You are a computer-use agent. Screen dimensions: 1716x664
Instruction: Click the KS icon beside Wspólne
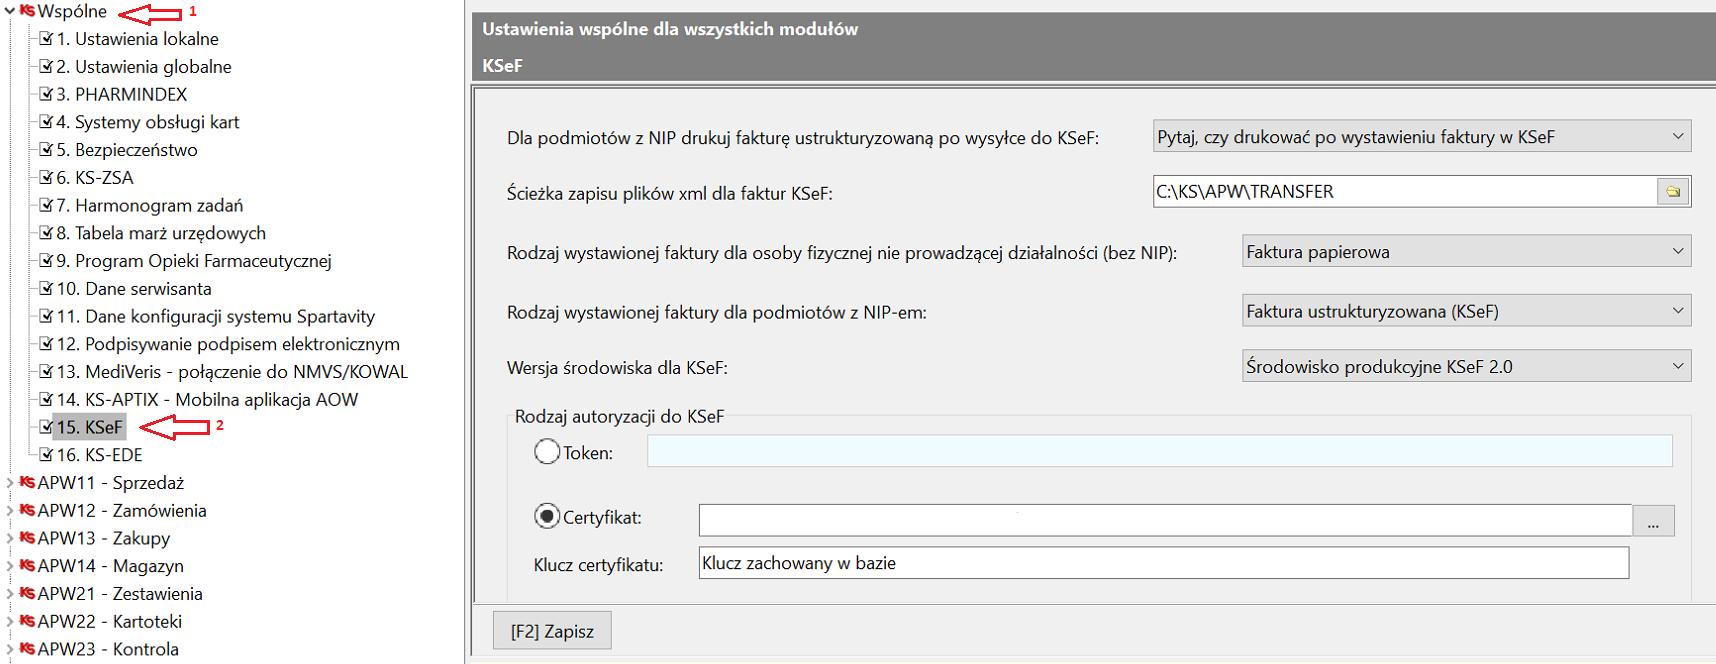click(x=27, y=11)
